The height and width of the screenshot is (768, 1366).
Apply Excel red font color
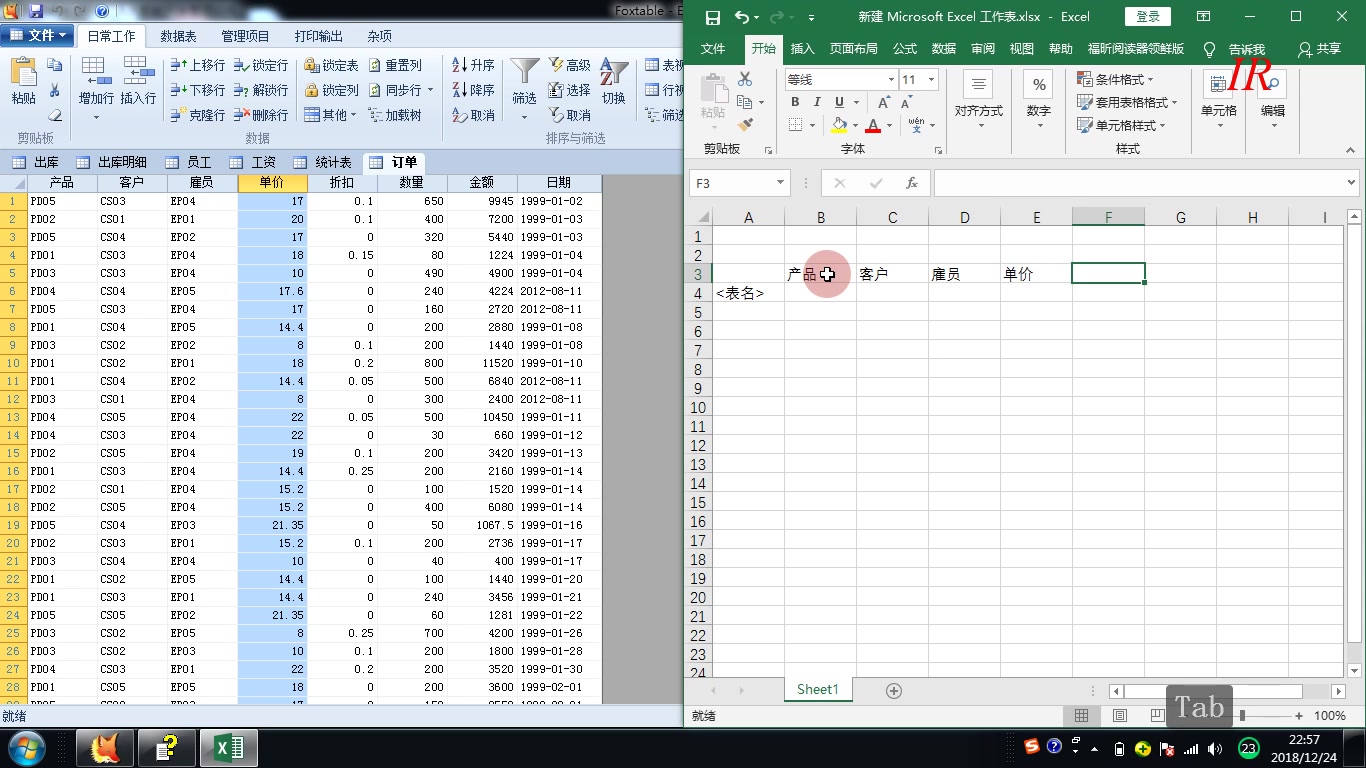[x=873, y=126]
